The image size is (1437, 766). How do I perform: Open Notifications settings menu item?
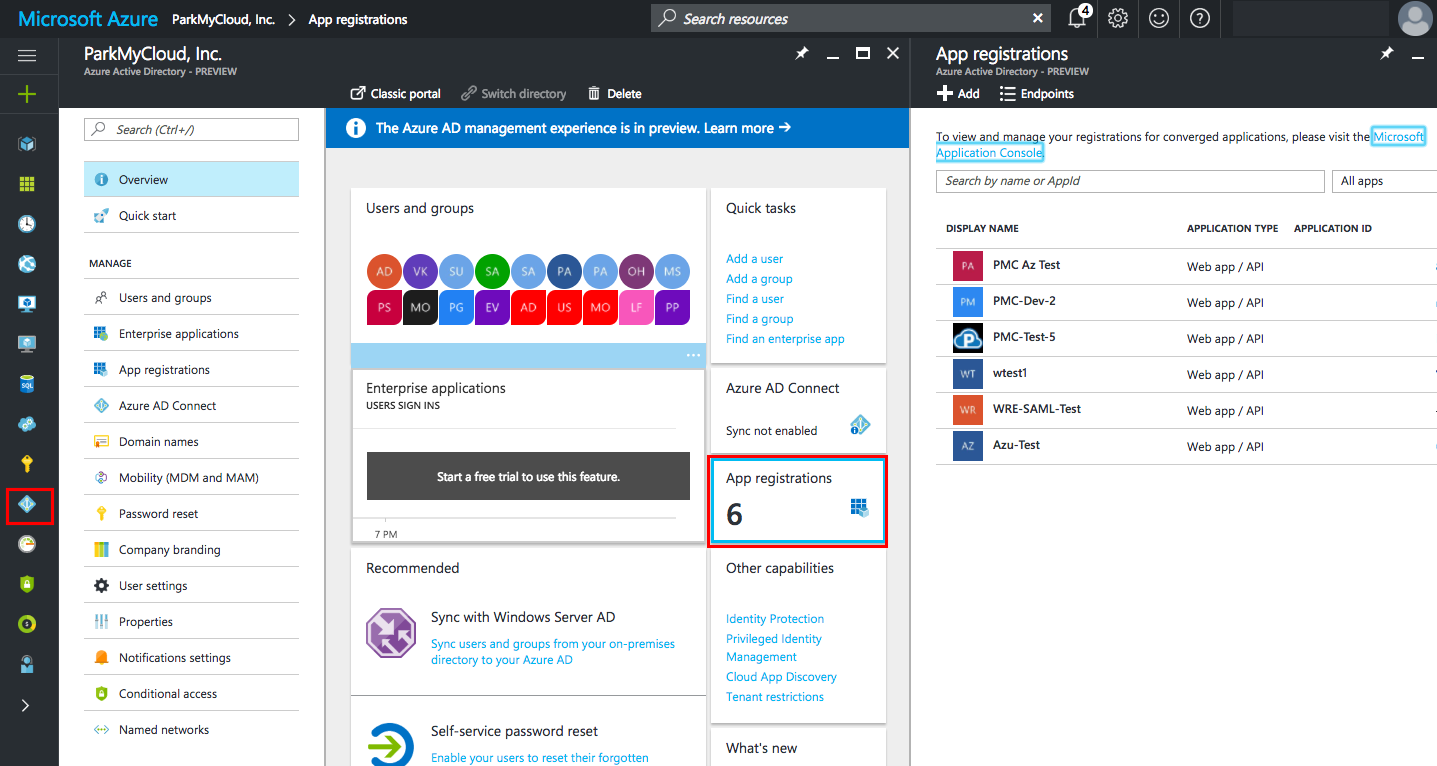pos(191,658)
